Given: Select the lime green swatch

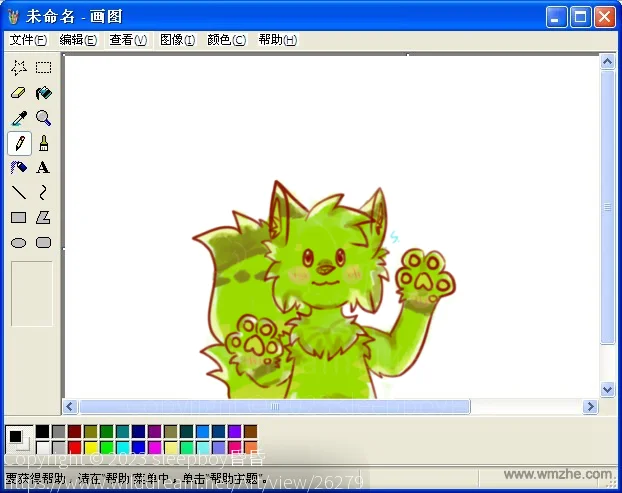Looking at the screenshot, I should pyautogui.click(x=107, y=448).
